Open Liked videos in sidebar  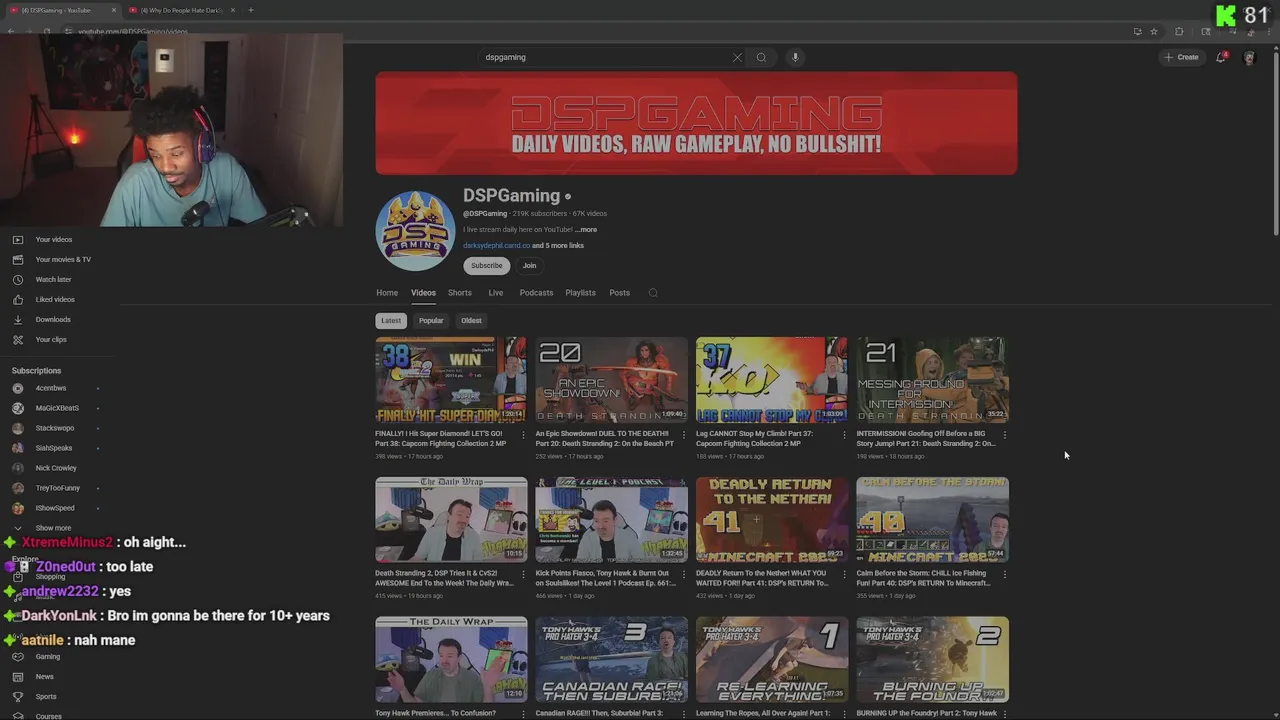(x=56, y=299)
